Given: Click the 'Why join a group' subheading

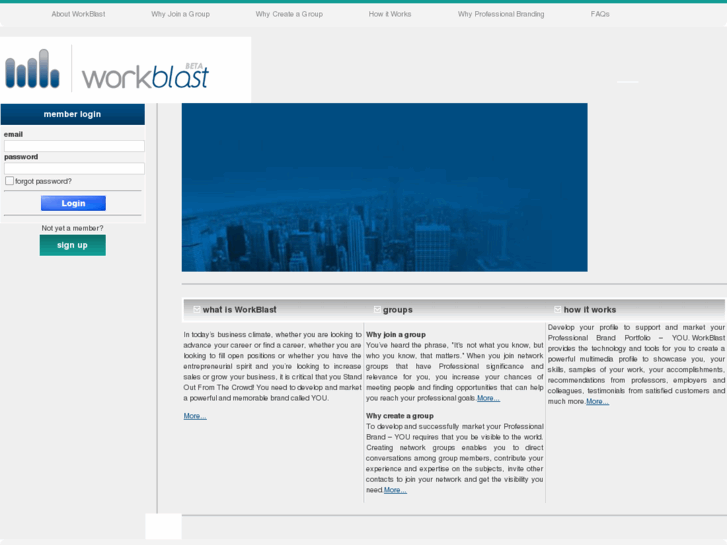Looking at the screenshot, I should [x=395, y=334].
